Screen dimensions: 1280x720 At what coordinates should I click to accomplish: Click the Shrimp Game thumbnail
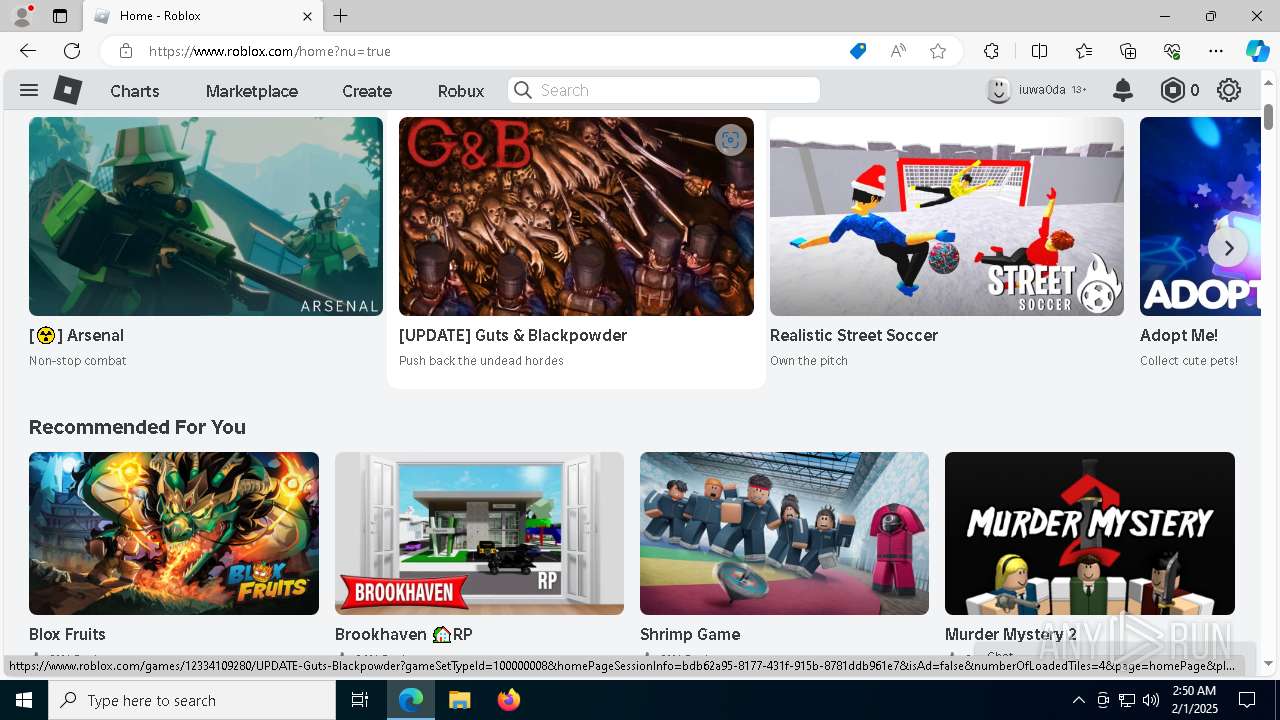pyautogui.click(x=784, y=533)
